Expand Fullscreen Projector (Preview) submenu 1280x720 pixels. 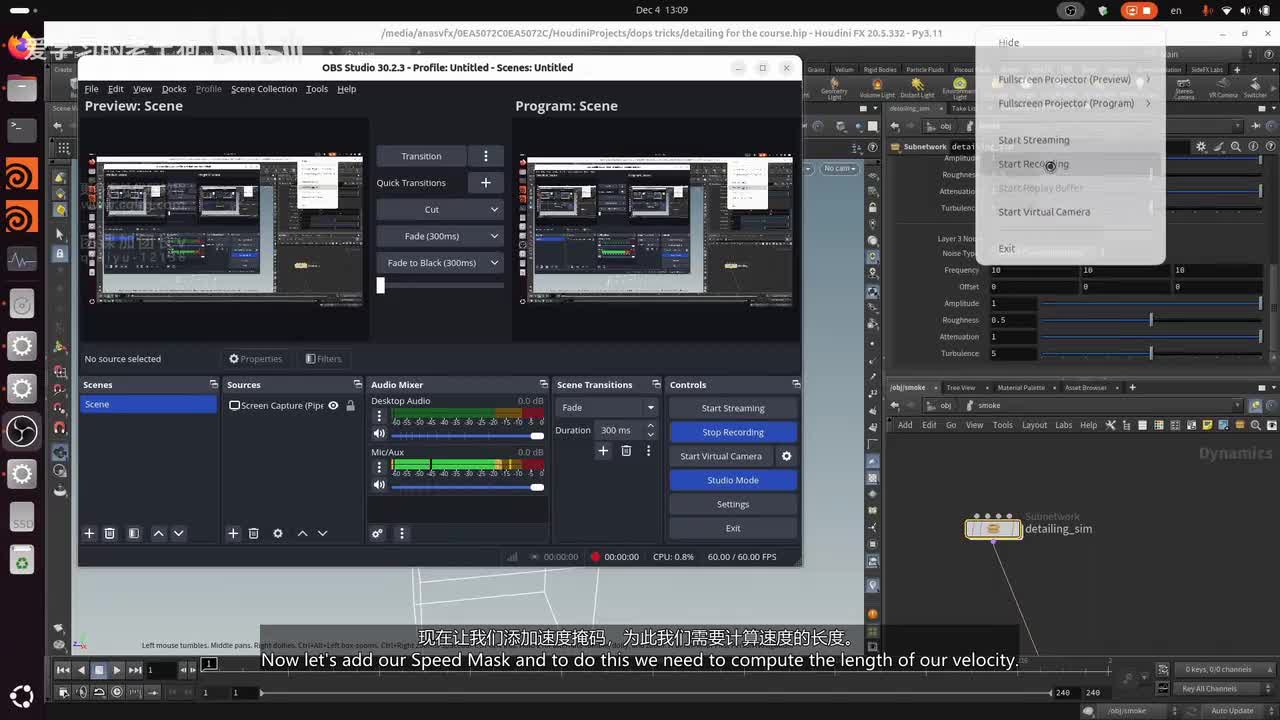point(1074,79)
